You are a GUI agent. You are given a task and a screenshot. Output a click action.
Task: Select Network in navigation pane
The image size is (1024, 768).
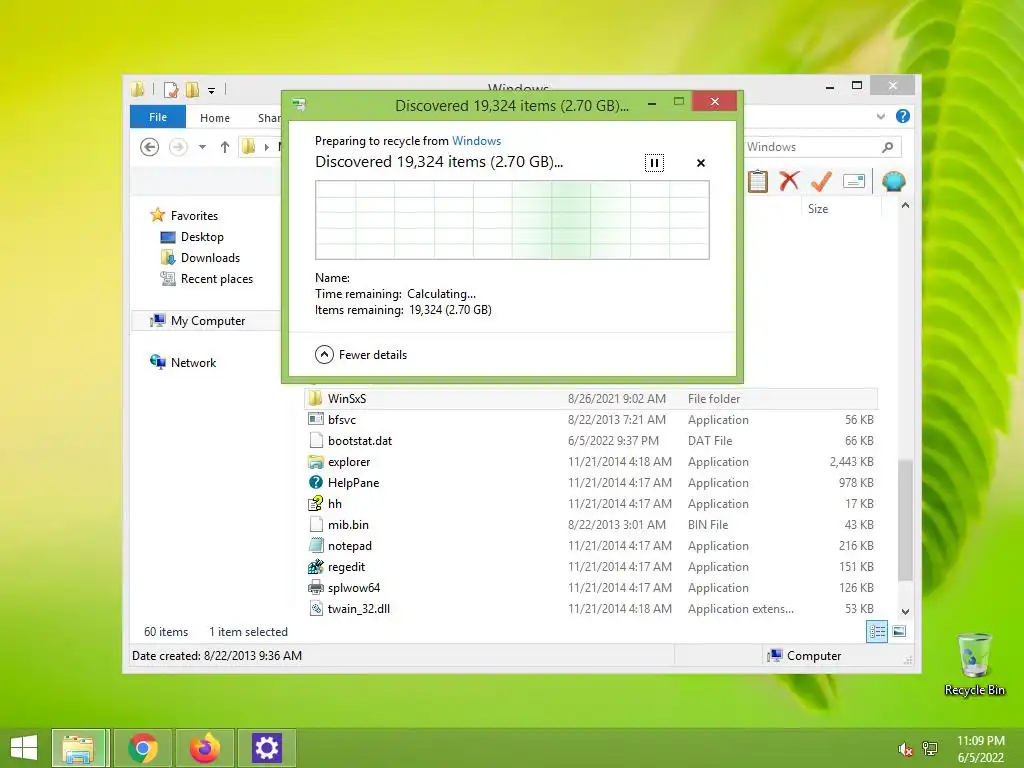tap(184, 362)
